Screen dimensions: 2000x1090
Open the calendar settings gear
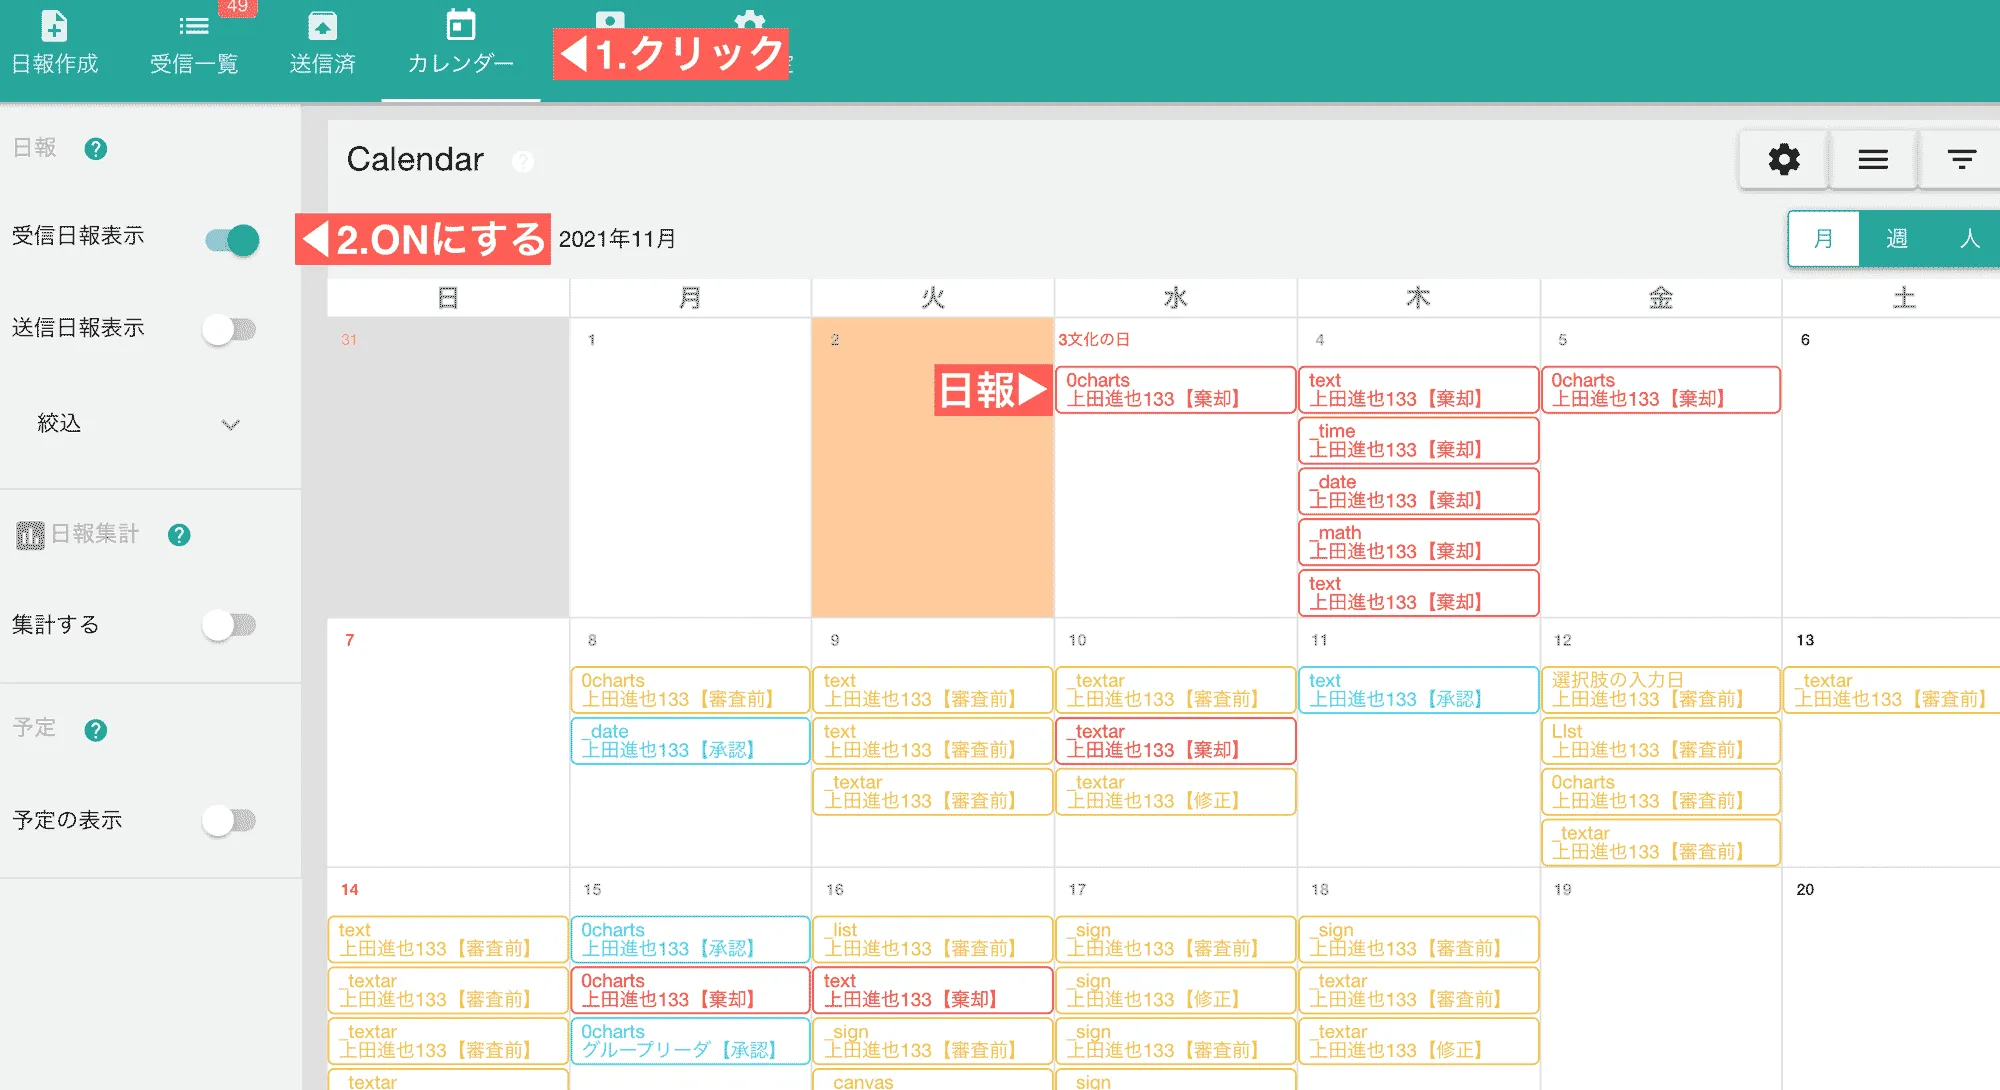1784,159
